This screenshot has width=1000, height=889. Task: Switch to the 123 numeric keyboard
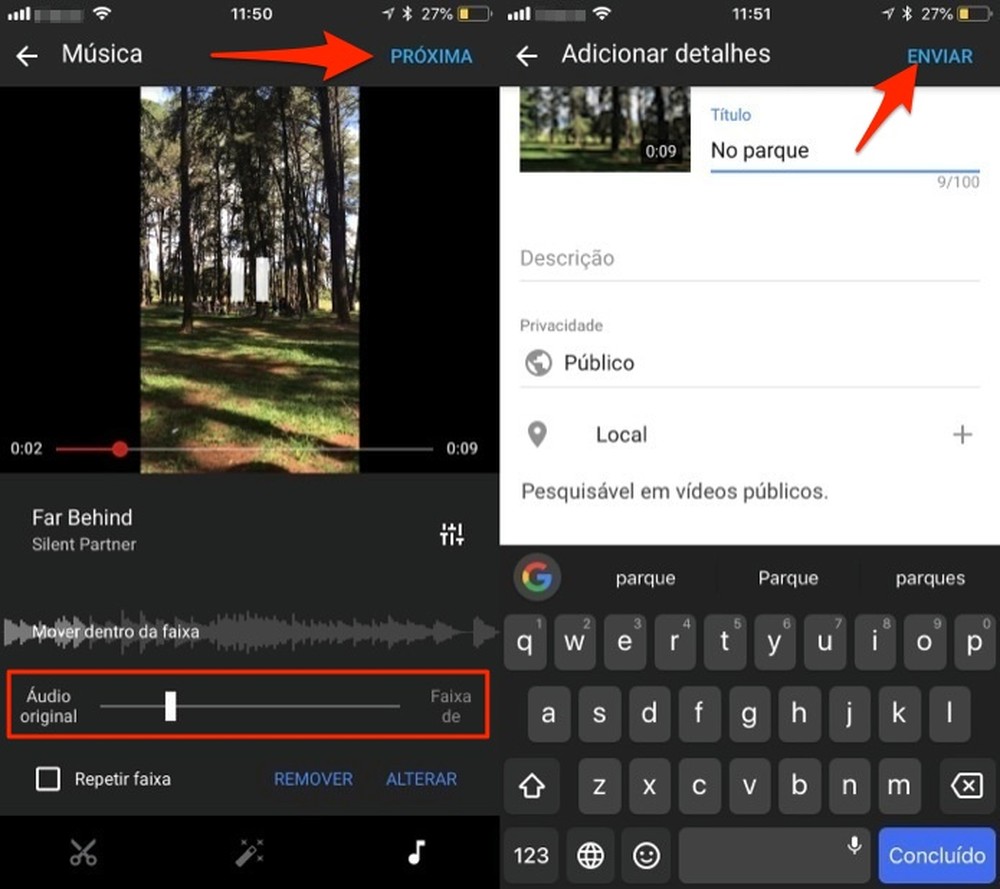click(x=531, y=855)
